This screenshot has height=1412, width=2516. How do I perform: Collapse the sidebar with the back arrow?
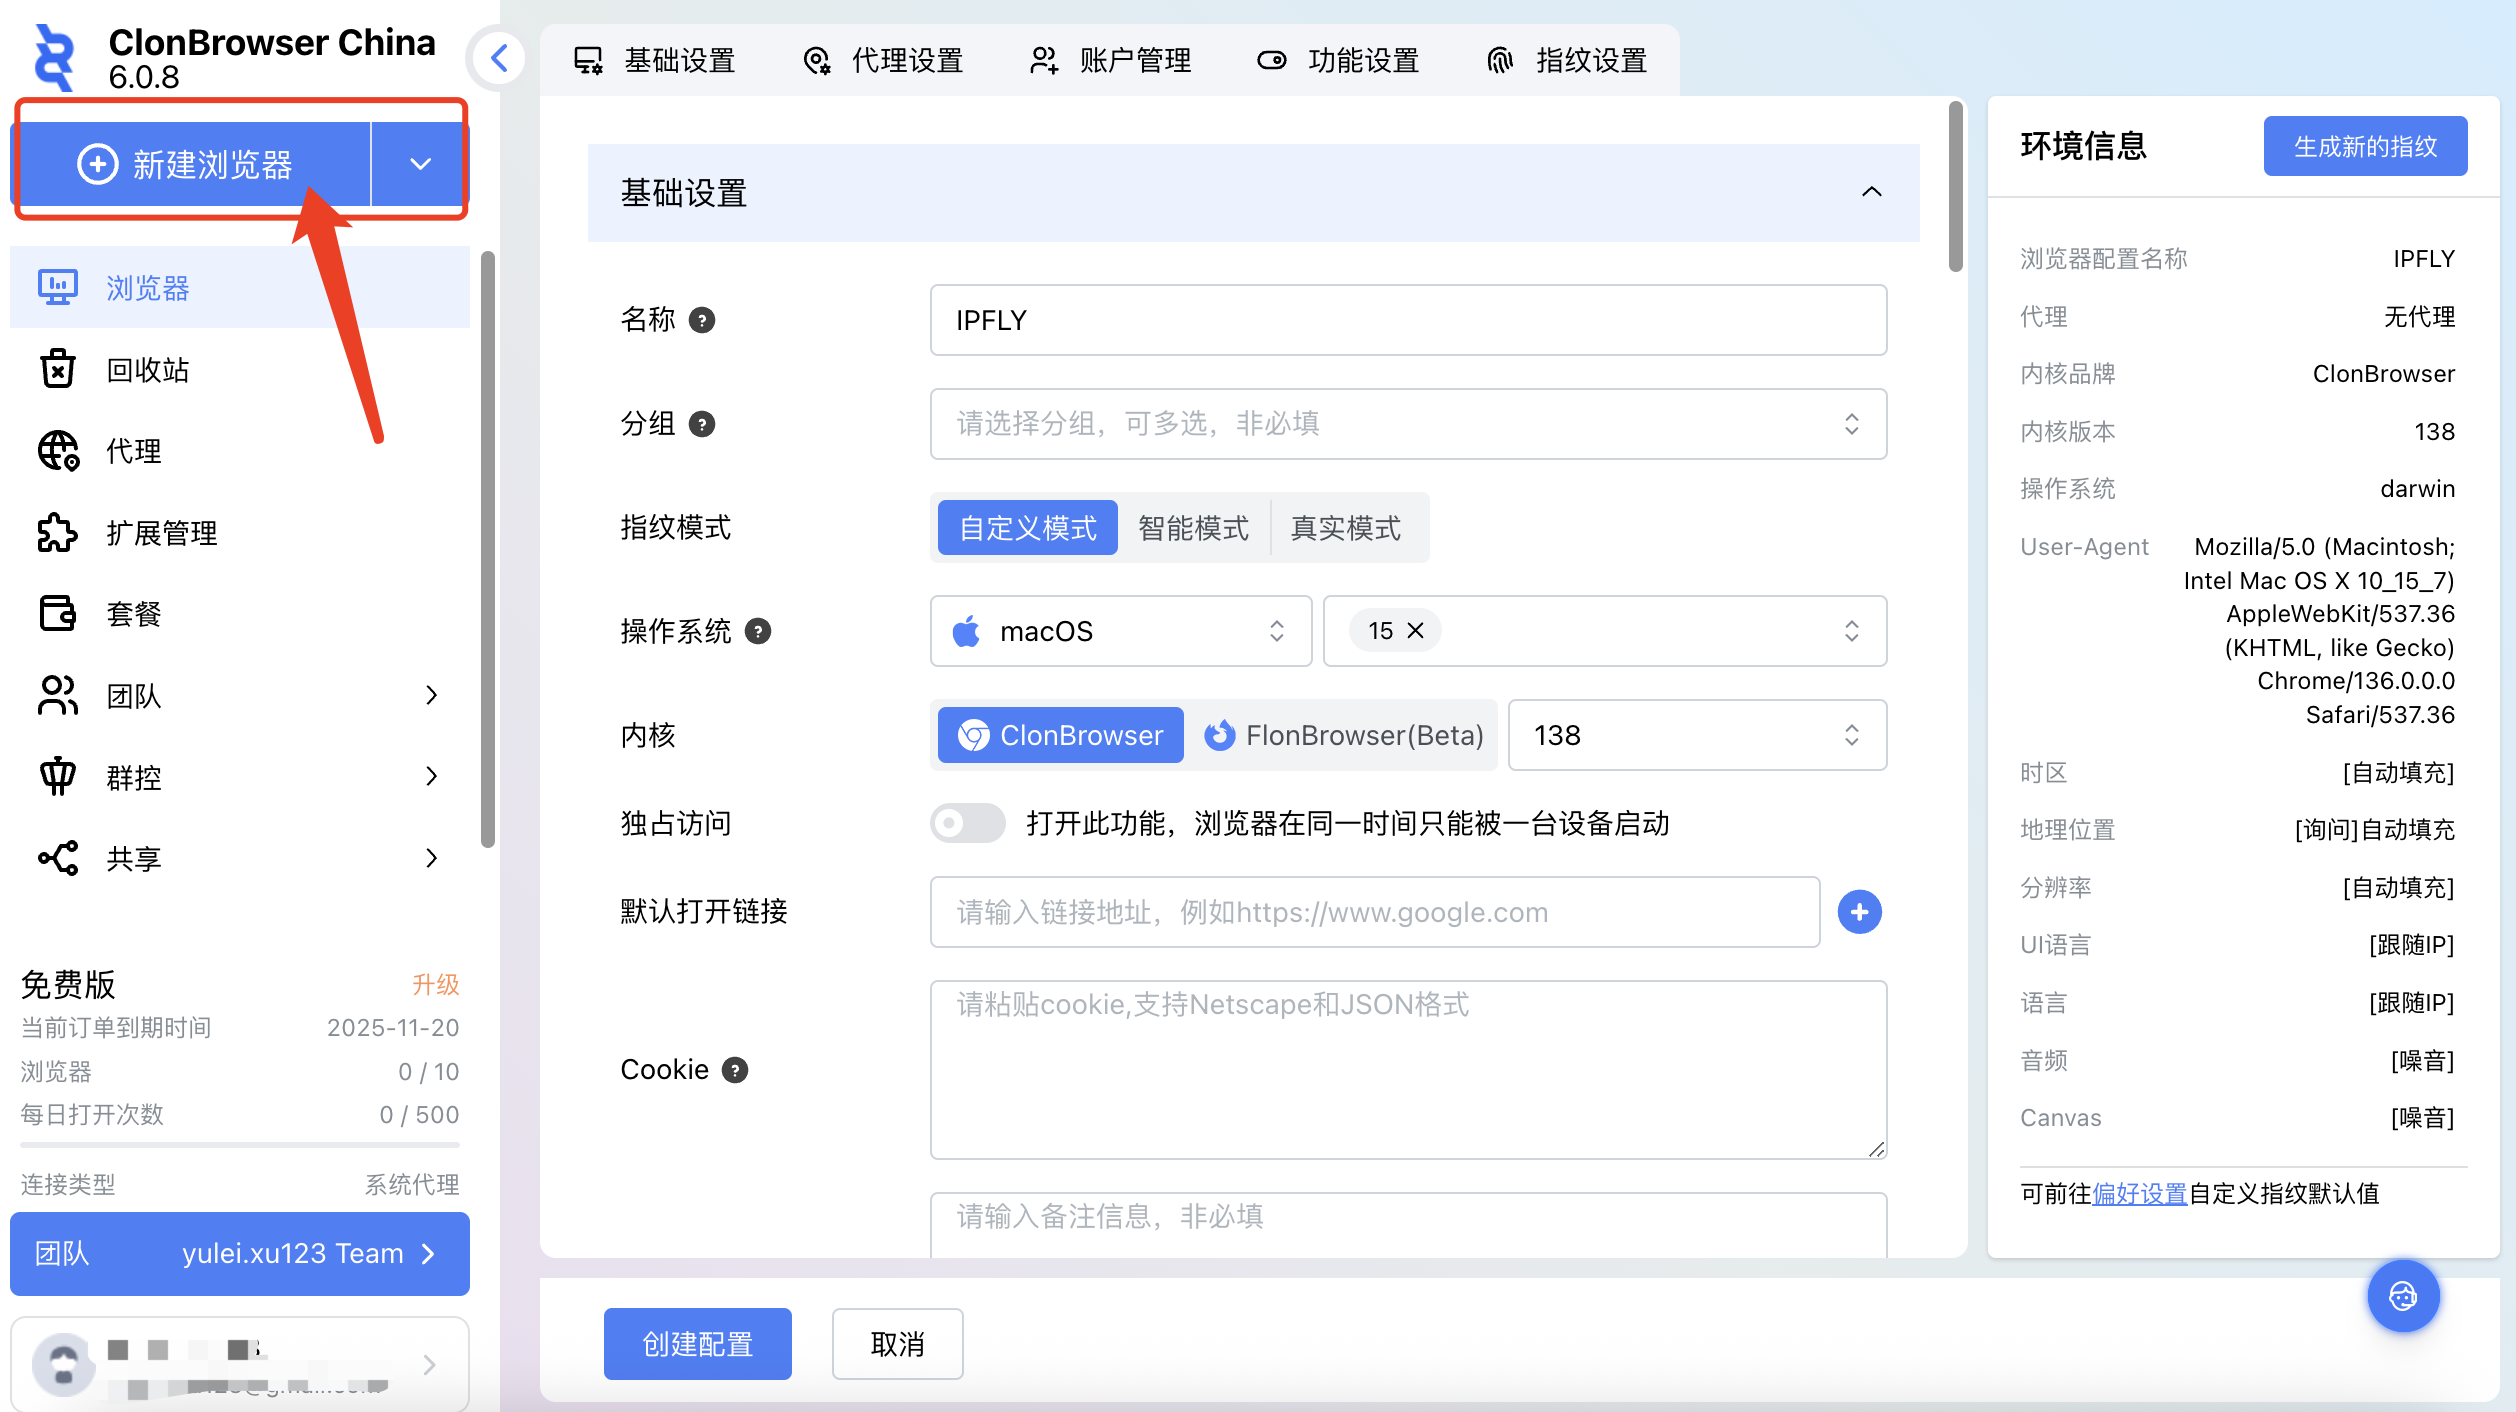point(499,59)
